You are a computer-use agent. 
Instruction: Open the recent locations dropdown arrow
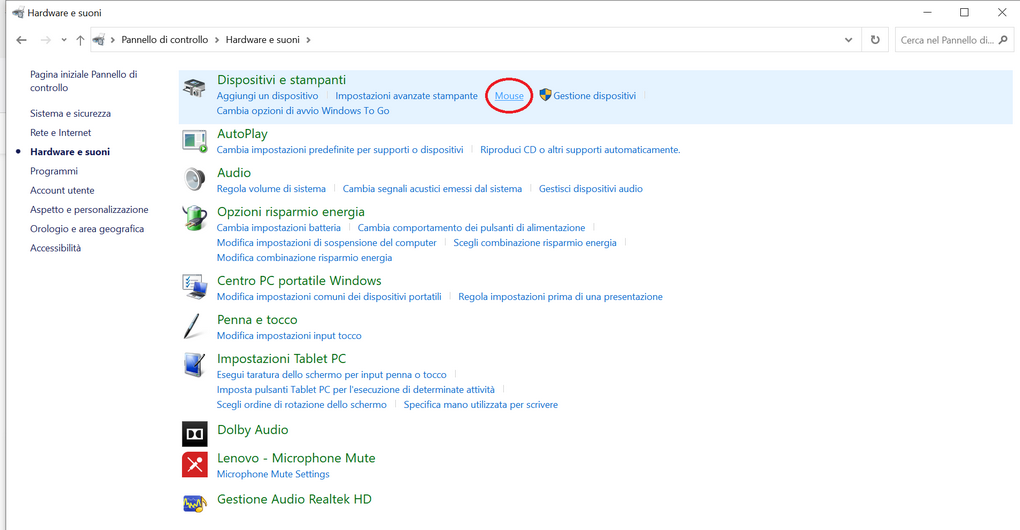[64, 40]
